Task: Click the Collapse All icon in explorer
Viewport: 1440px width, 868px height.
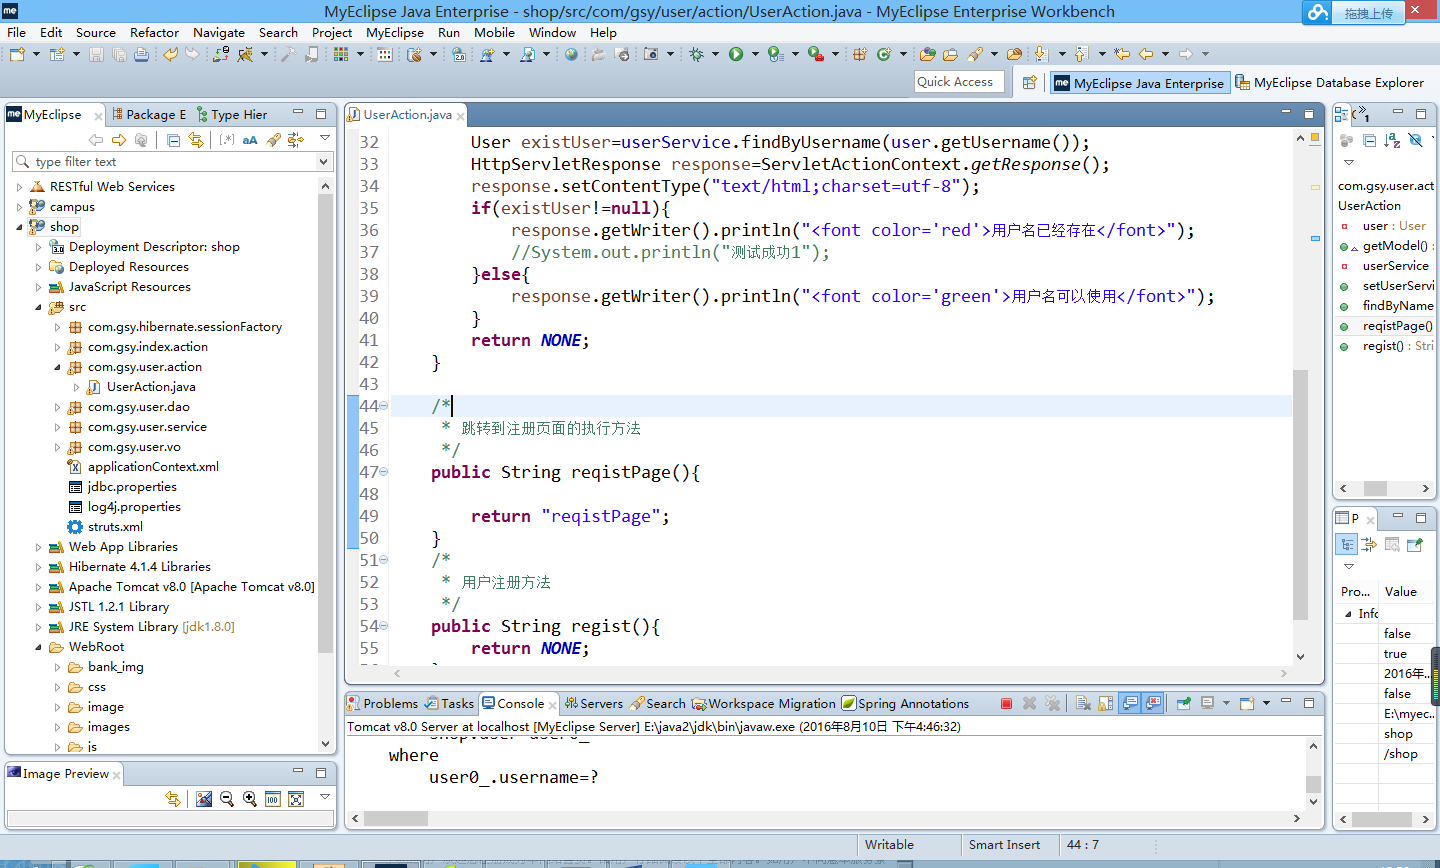Action: 173,140
